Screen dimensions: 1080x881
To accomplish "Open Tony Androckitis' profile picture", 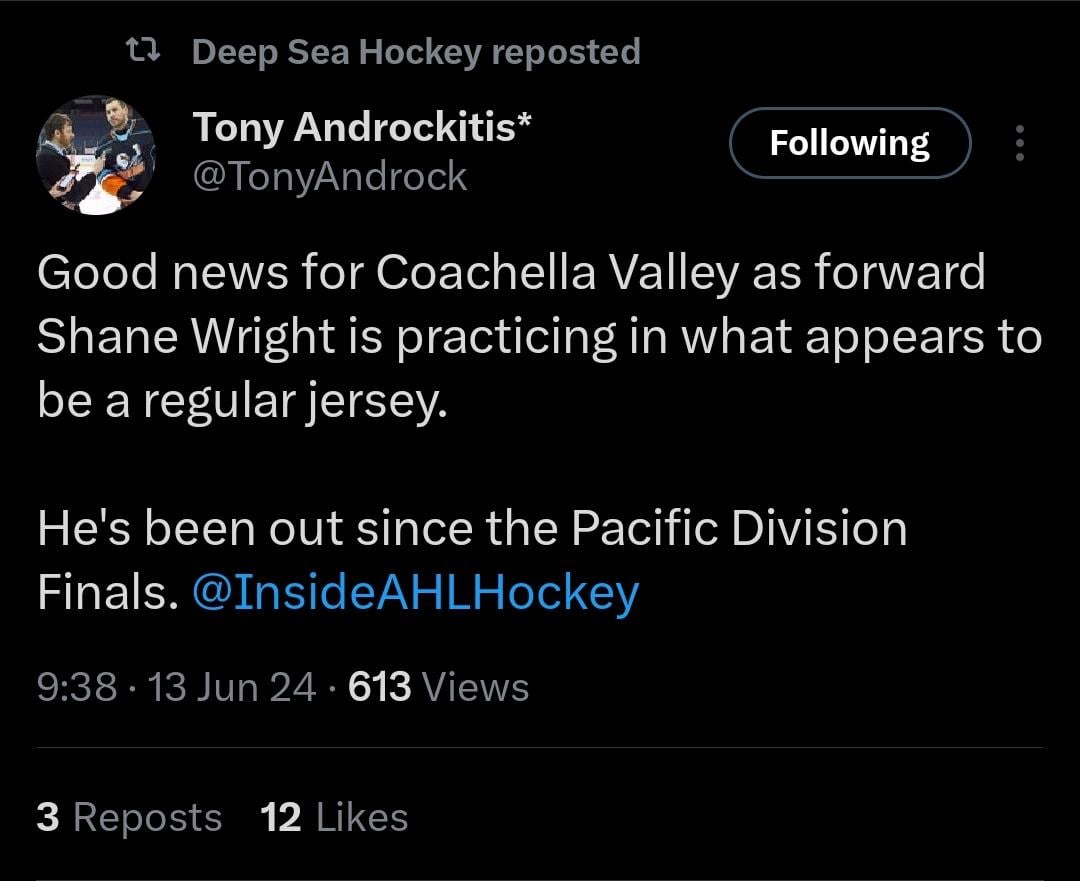I will pyautogui.click(x=96, y=155).
